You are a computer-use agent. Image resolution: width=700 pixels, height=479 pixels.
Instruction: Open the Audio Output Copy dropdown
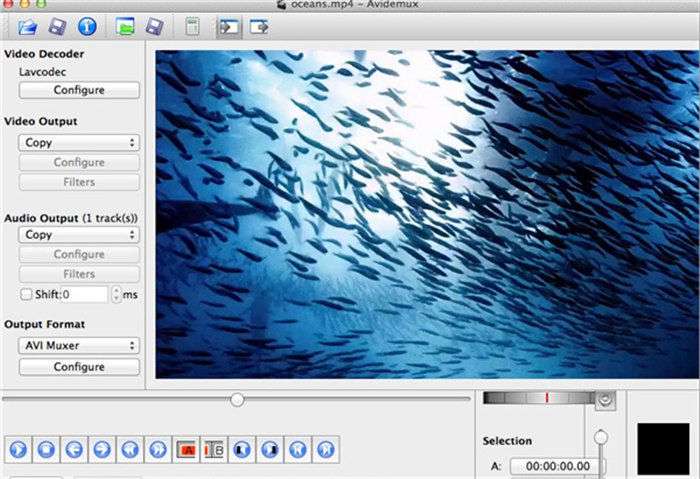coord(79,234)
